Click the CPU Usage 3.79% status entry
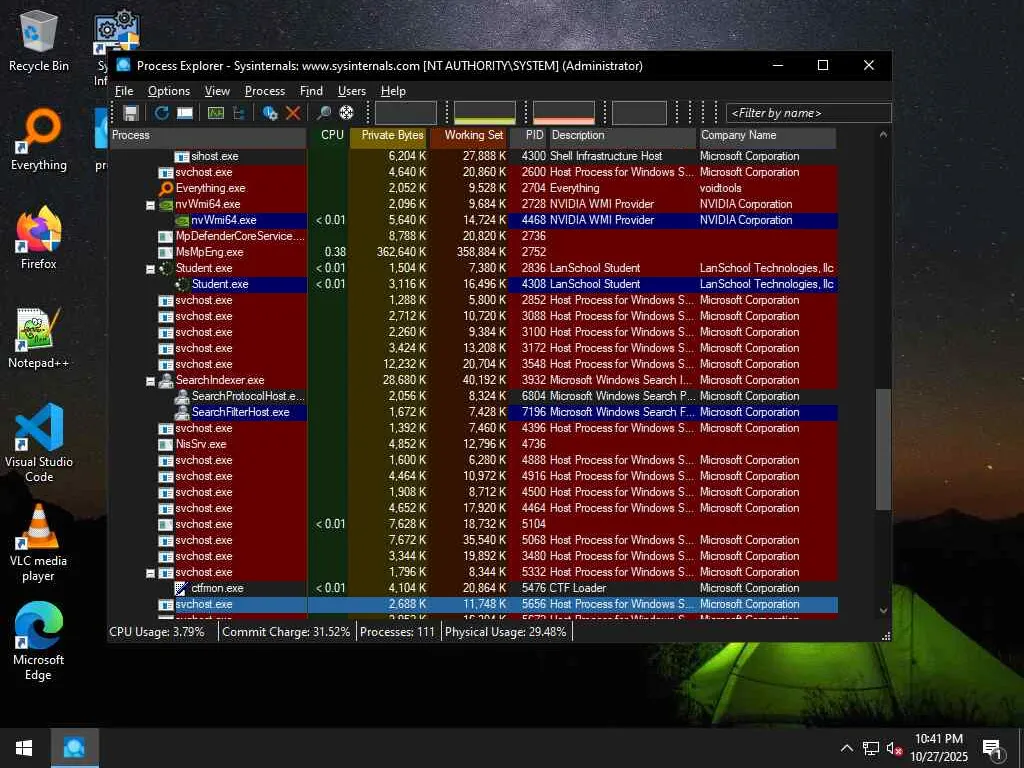 coord(157,632)
